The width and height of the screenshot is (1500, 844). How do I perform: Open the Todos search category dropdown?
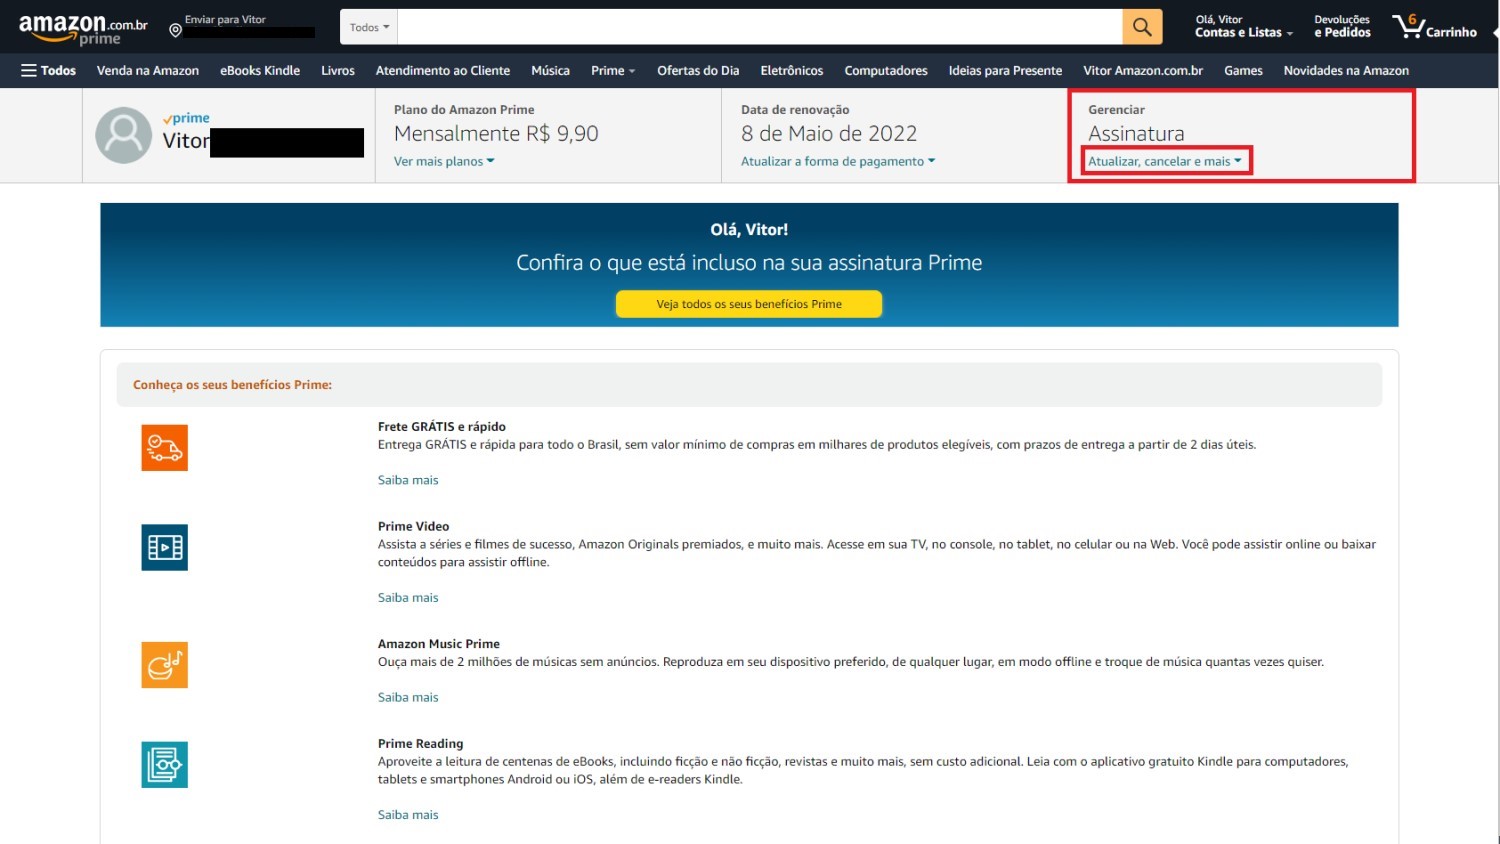point(369,27)
